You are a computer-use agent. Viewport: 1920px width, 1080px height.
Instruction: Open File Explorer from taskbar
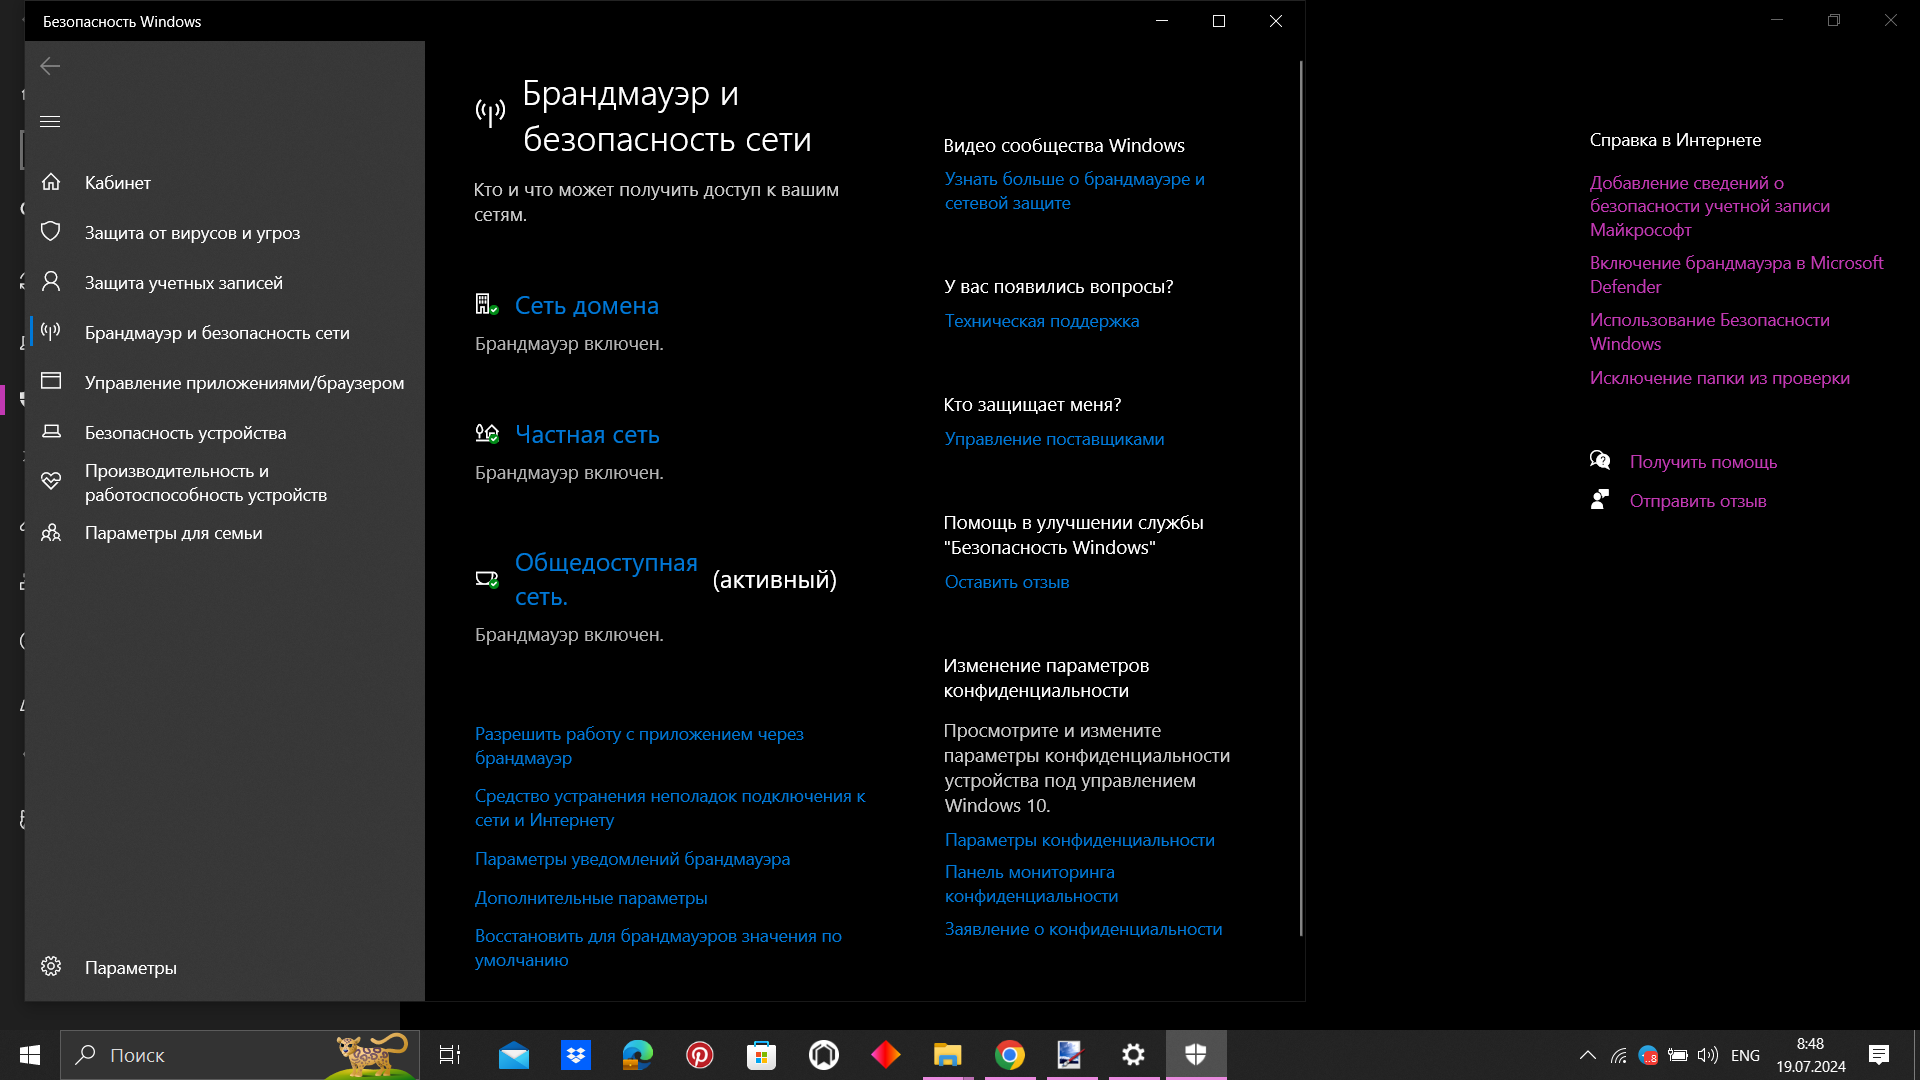point(948,1055)
